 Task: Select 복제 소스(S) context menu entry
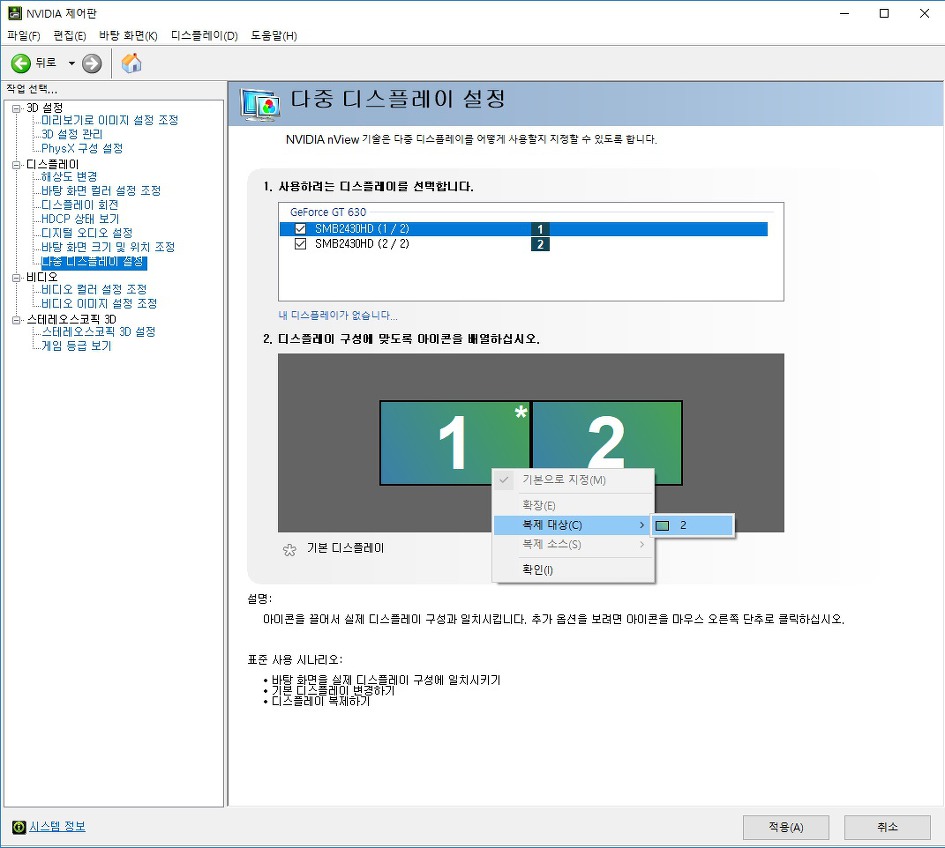573,545
